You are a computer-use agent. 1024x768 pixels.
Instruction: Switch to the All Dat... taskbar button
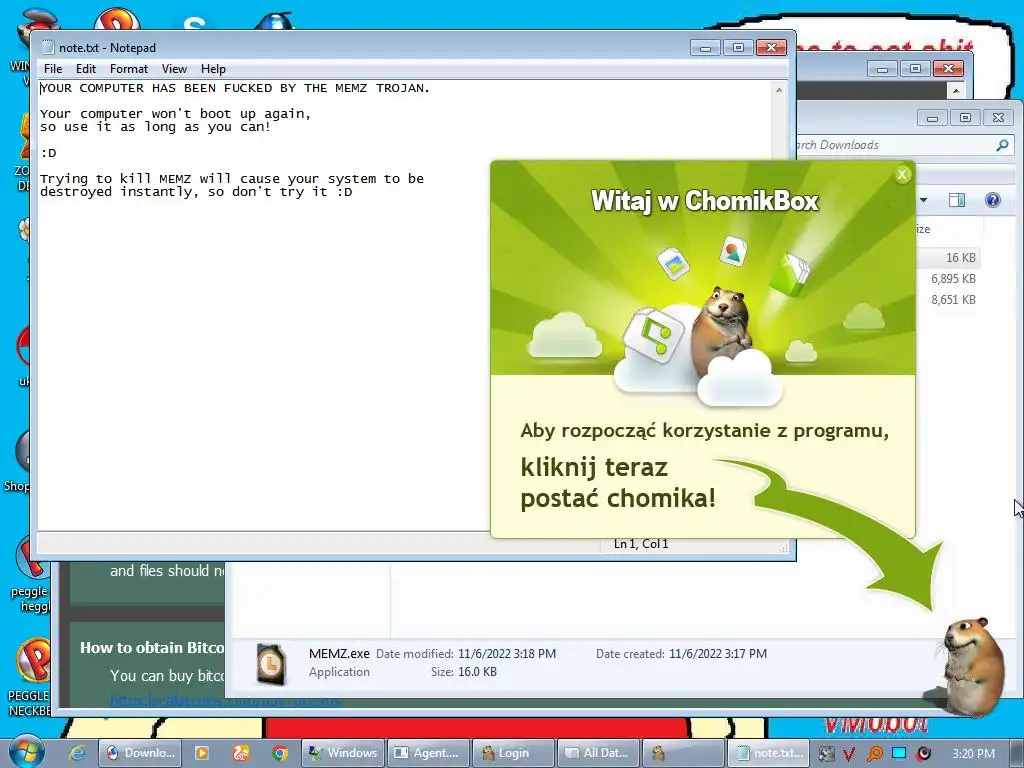(598, 753)
